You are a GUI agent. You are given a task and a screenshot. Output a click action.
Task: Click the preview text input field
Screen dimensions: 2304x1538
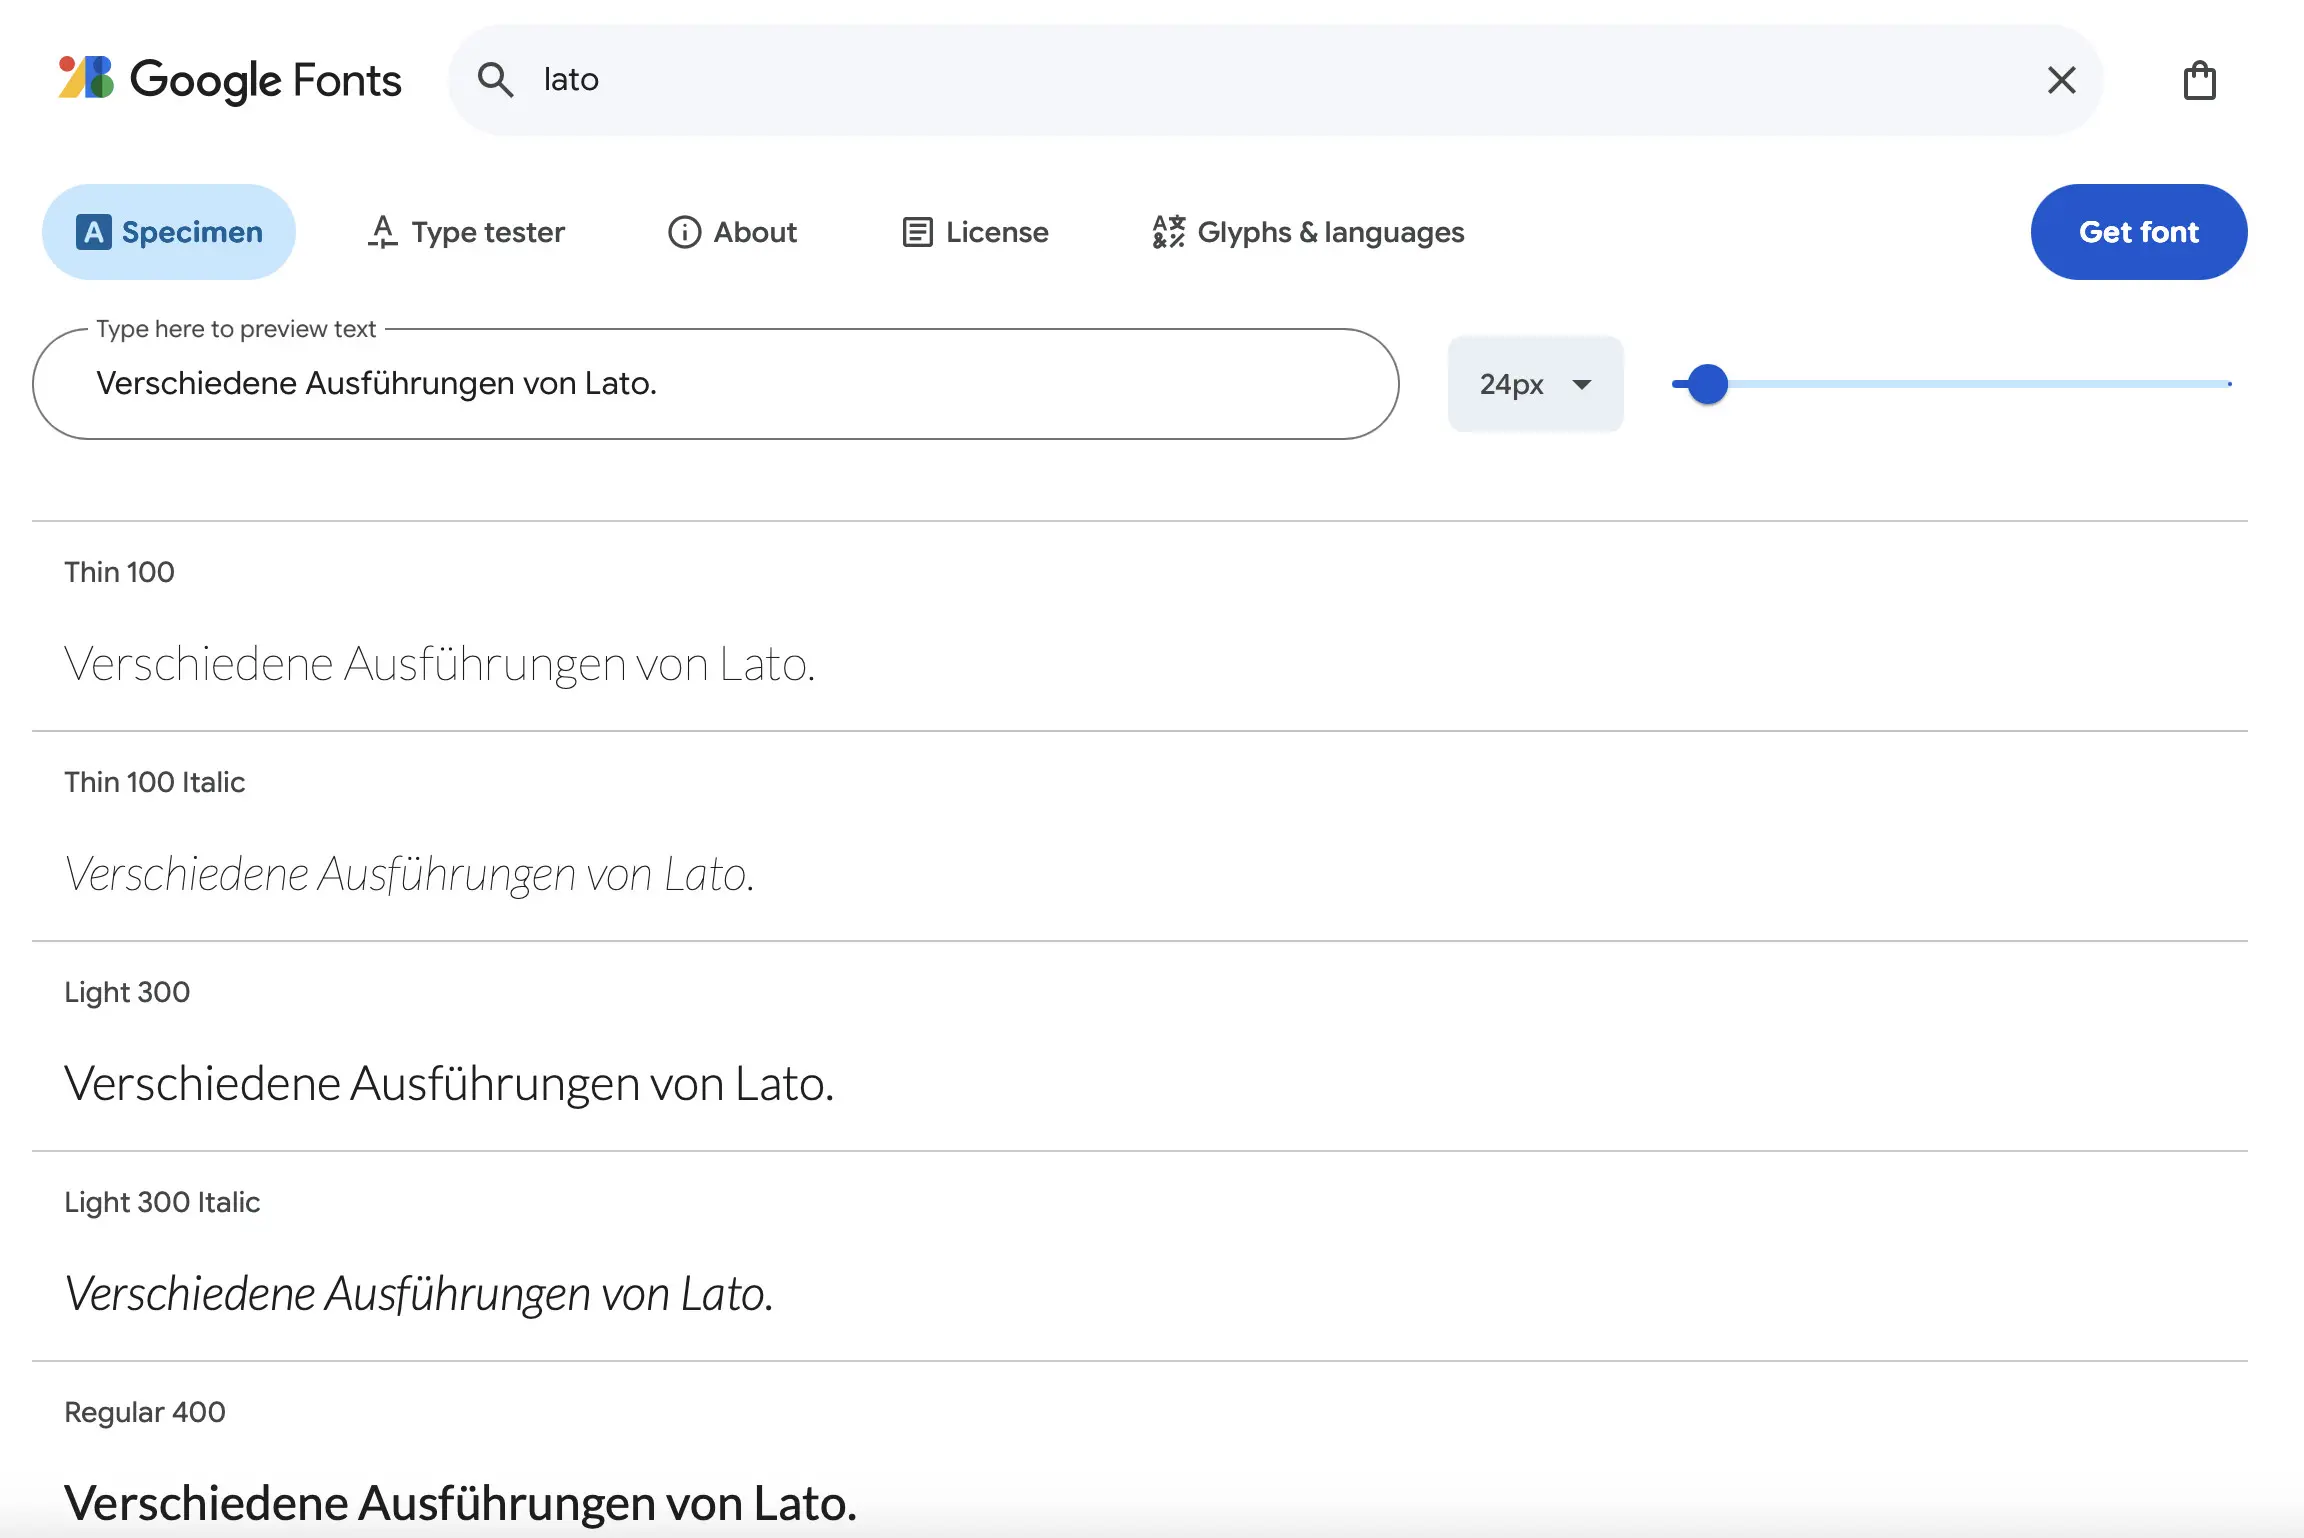[x=715, y=383]
